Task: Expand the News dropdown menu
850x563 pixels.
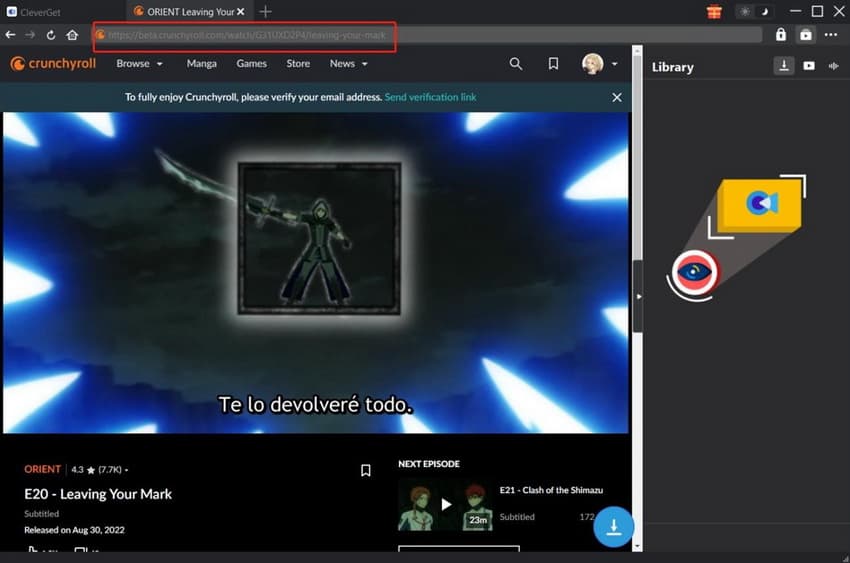Action: click(348, 64)
